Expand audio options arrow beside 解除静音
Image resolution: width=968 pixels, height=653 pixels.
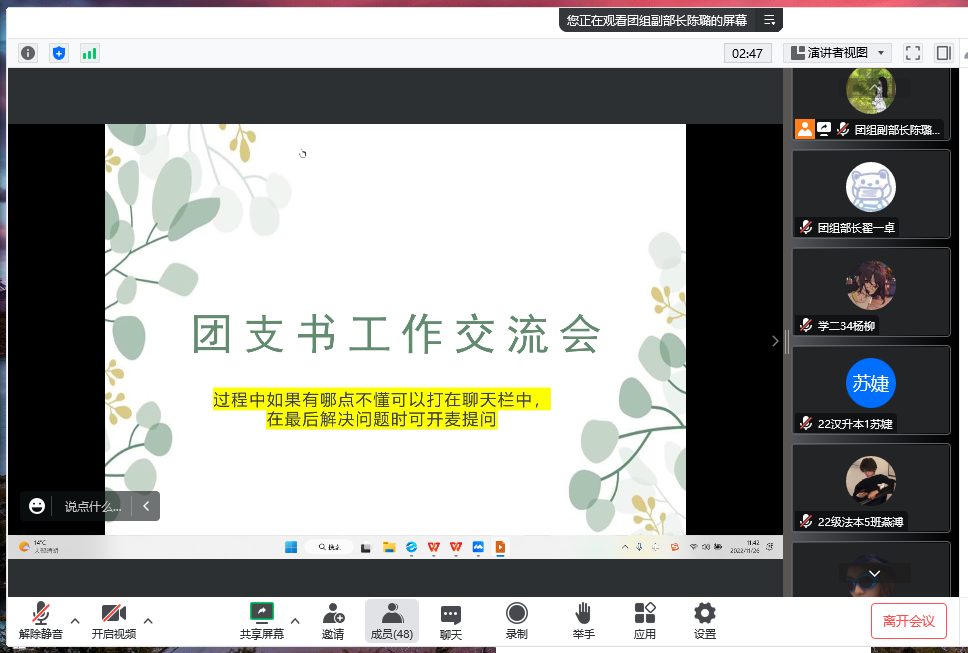pos(75,620)
